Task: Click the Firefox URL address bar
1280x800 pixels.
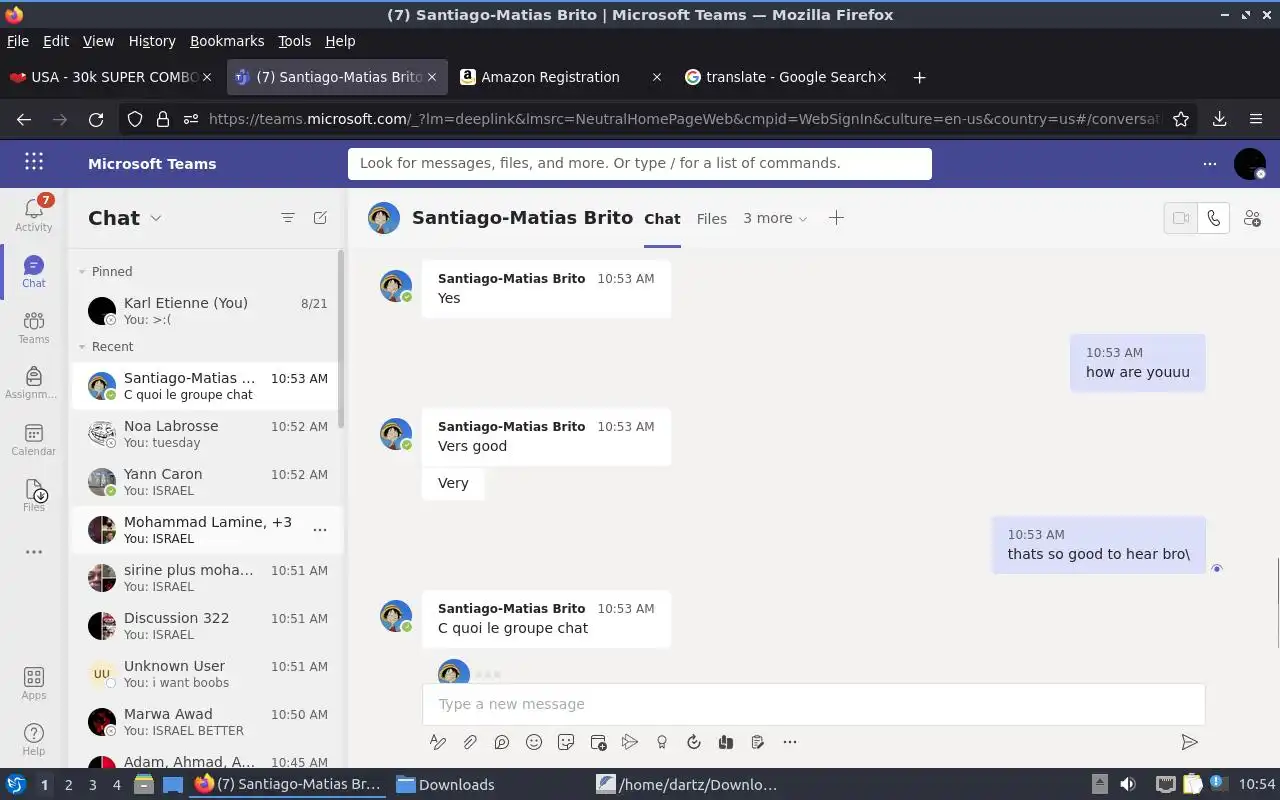Action: (x=684, y=119)
